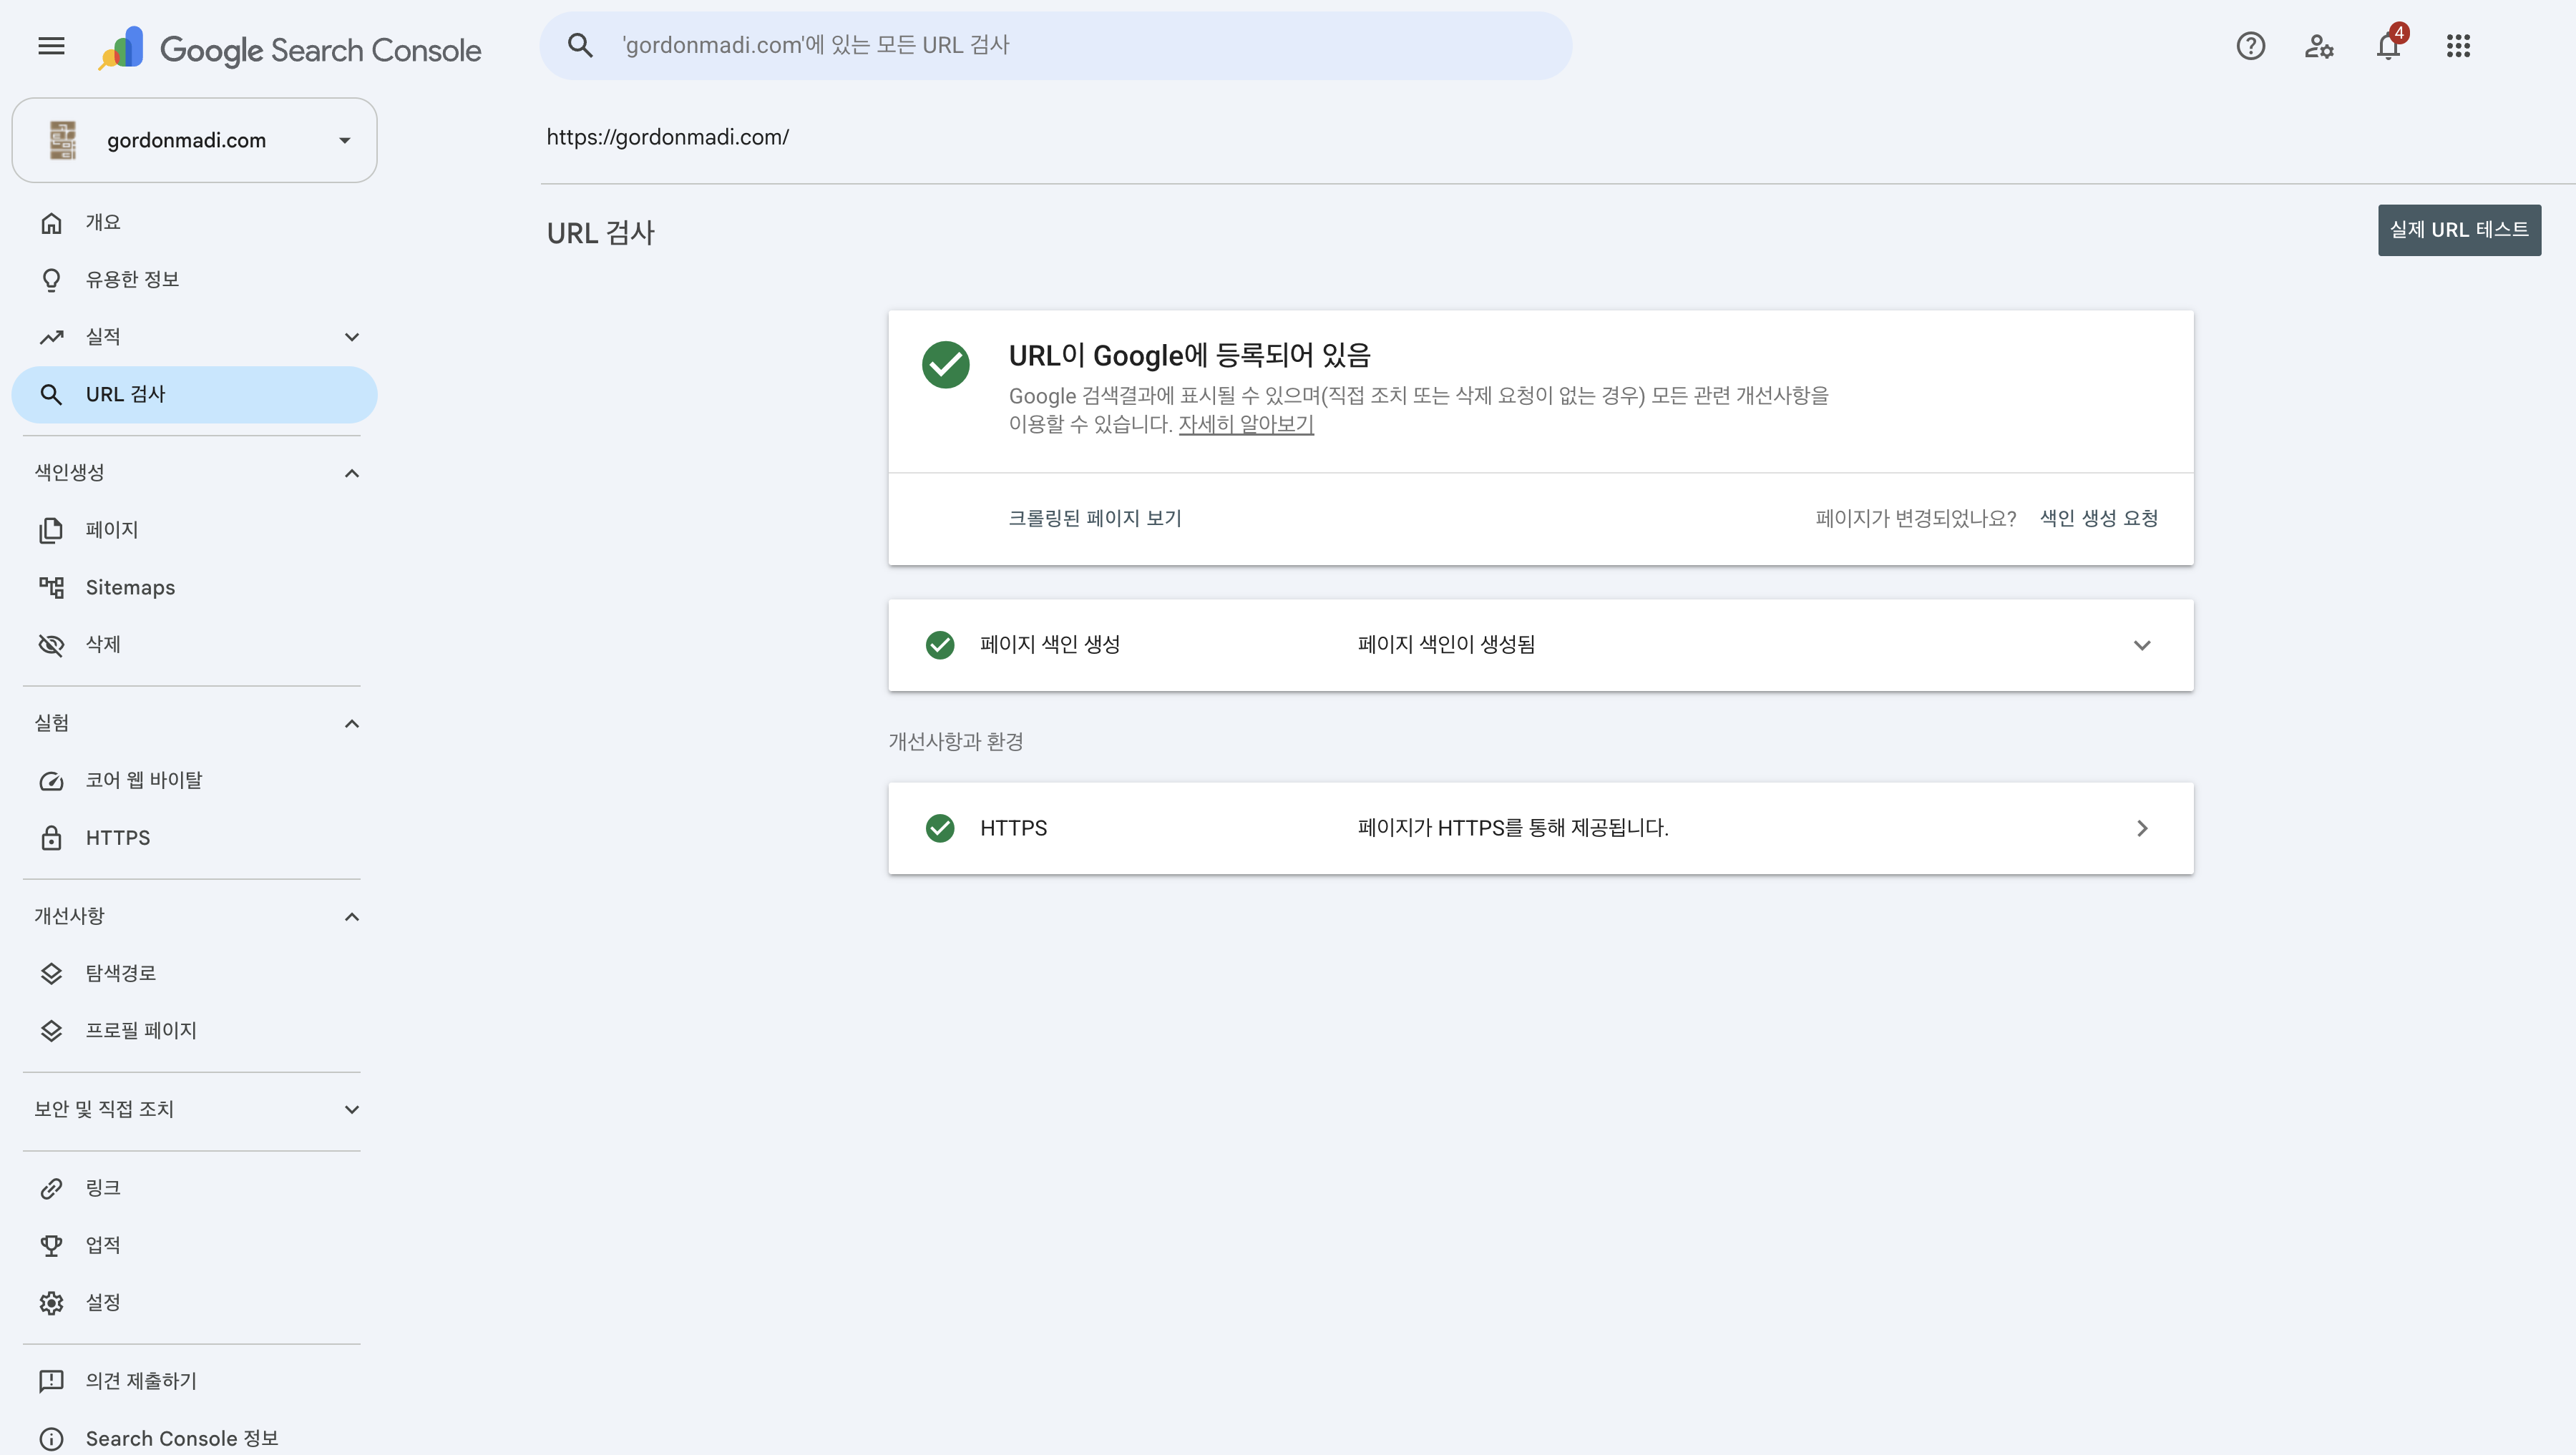Viewport: 2576px width, 1455px height.
Task: Expand the 보안 및 직접 조치 section
Action: (x=352, y=1110)
